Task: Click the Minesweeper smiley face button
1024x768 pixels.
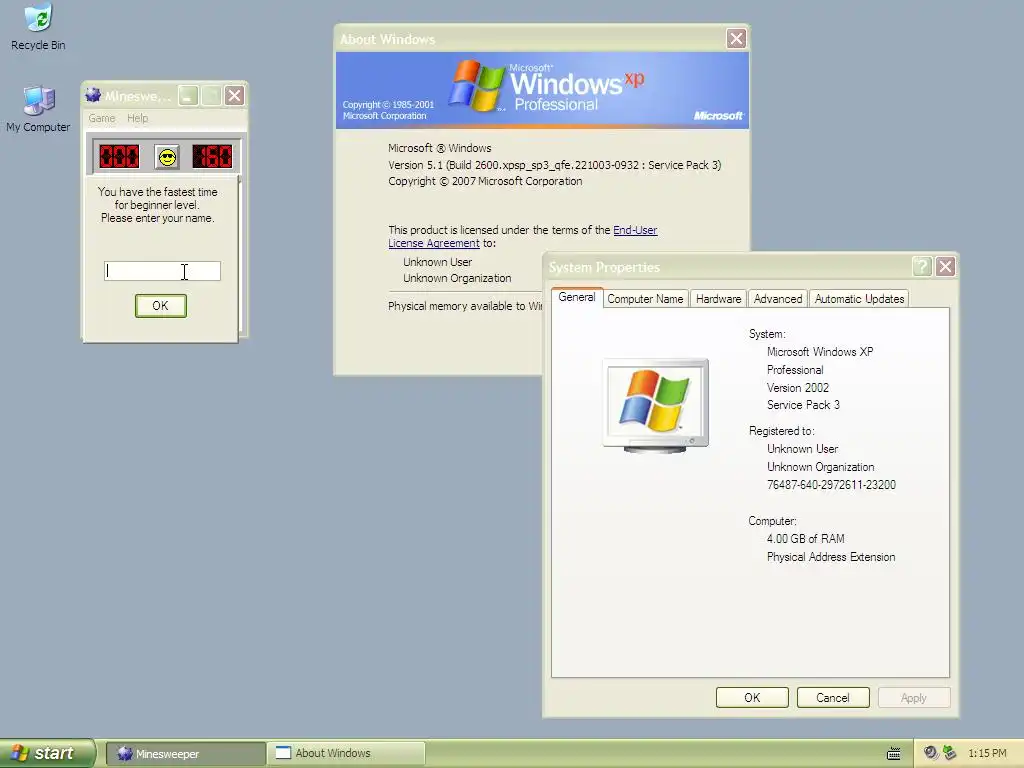Action: point(167,157)
